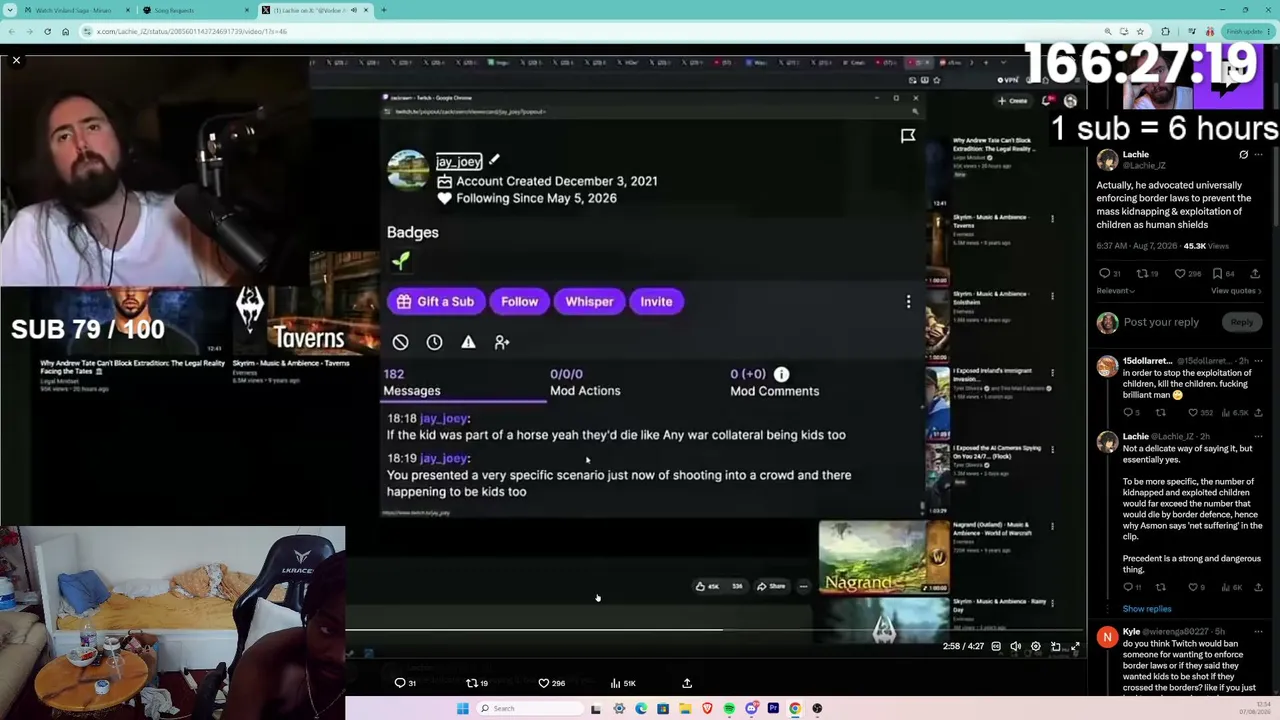This screenshot has height=720, width=1280.
Task: Ban the user with the ban icon
Action: tap(400, 342)
